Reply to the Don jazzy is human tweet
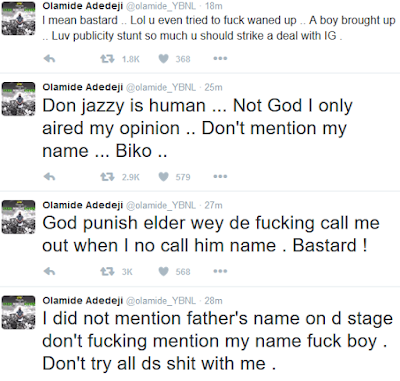The height and width of the screenshot is (381, 400). (49, 177)
